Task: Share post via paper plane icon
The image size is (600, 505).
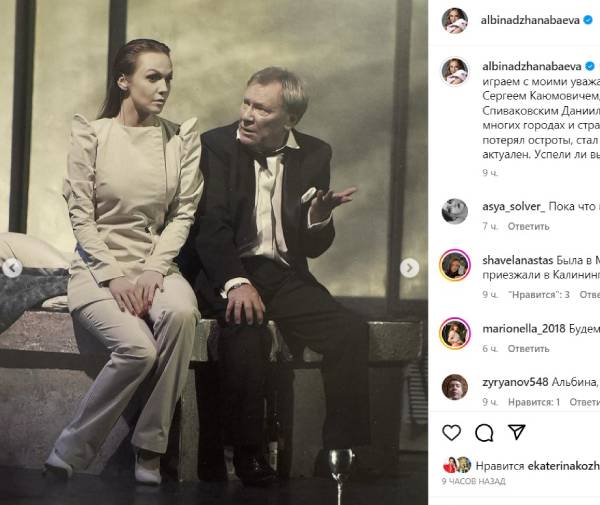Action: [517, 432]
